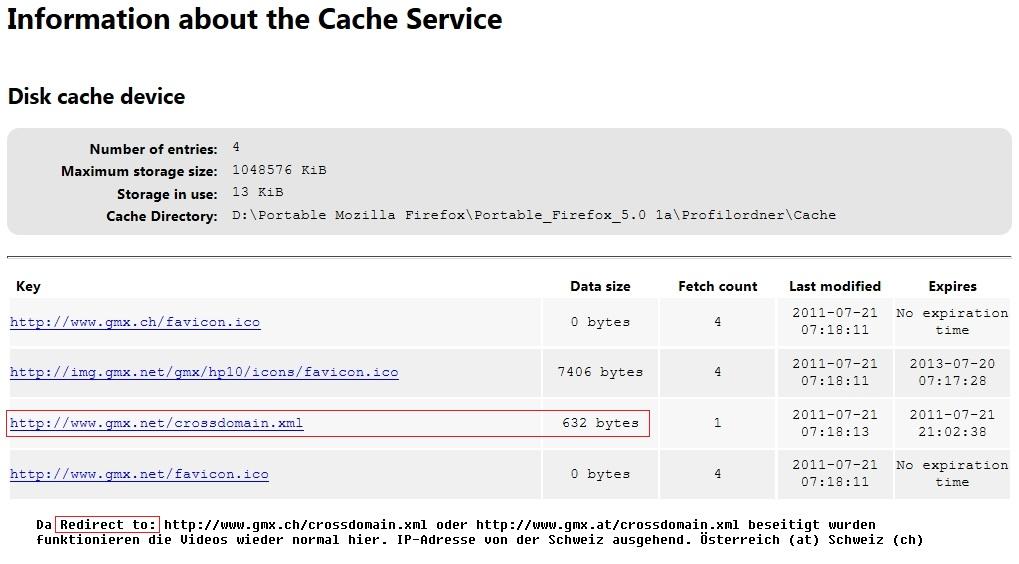
Task: Click the Last modified column header
Action: 834,286
